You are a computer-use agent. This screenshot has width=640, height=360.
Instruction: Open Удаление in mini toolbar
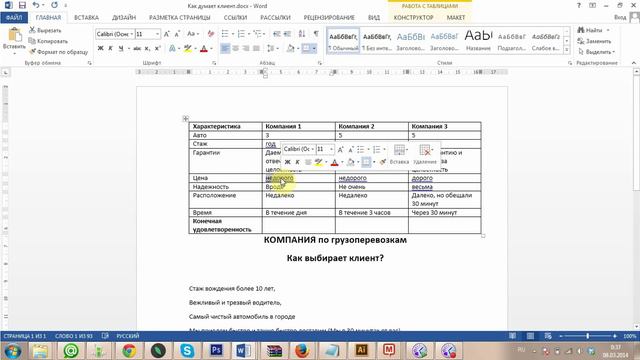(424, 154)
